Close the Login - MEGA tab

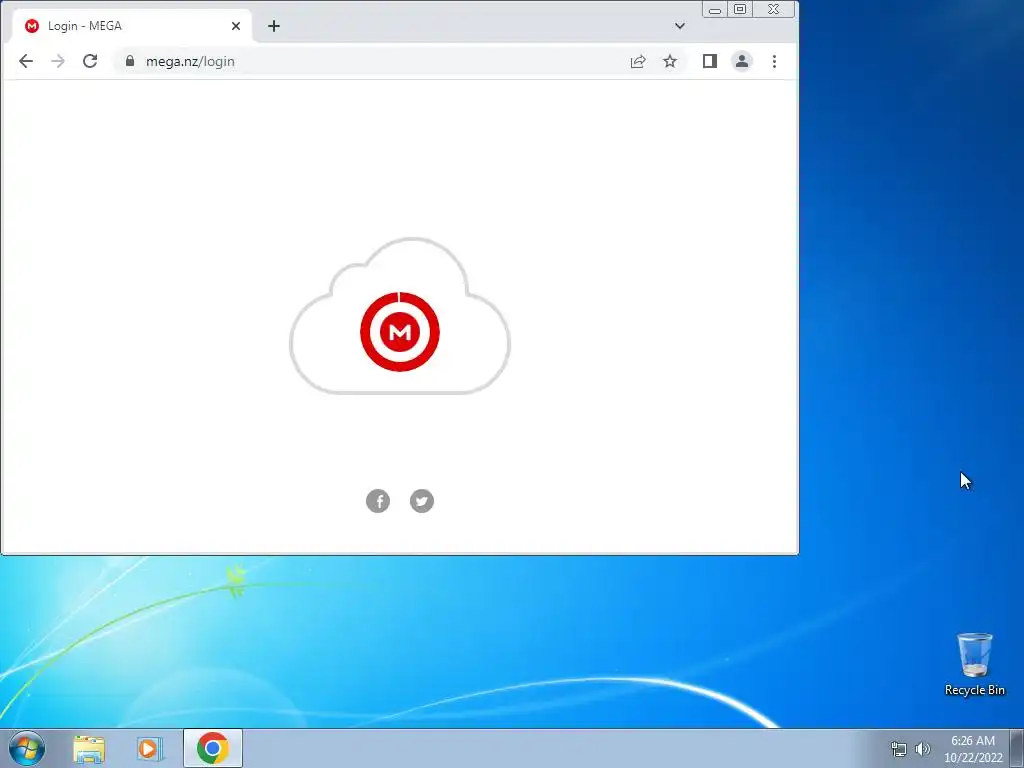[x=236, y=26]
